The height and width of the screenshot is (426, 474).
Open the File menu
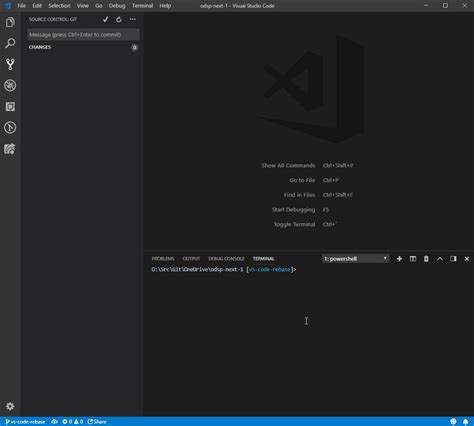[22, 6]
